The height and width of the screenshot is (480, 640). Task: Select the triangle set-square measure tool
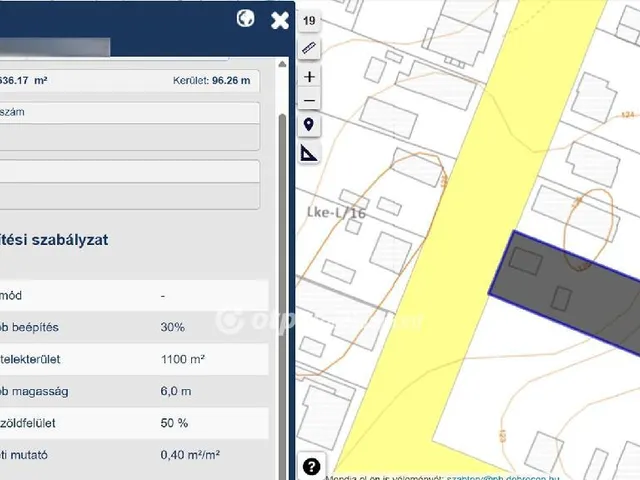(309, 153)
